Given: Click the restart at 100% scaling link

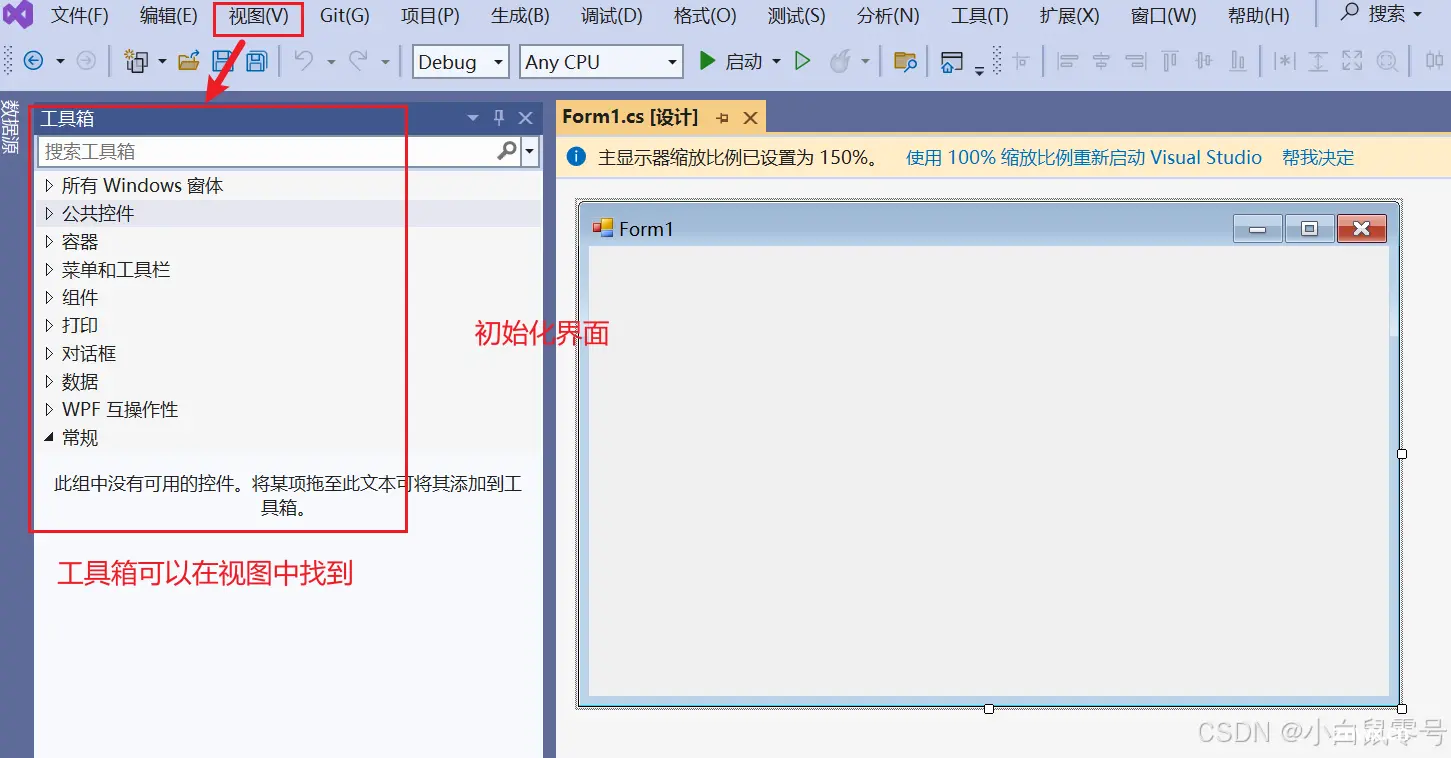Looking at the screenshot, I should tap(1084, 157).
